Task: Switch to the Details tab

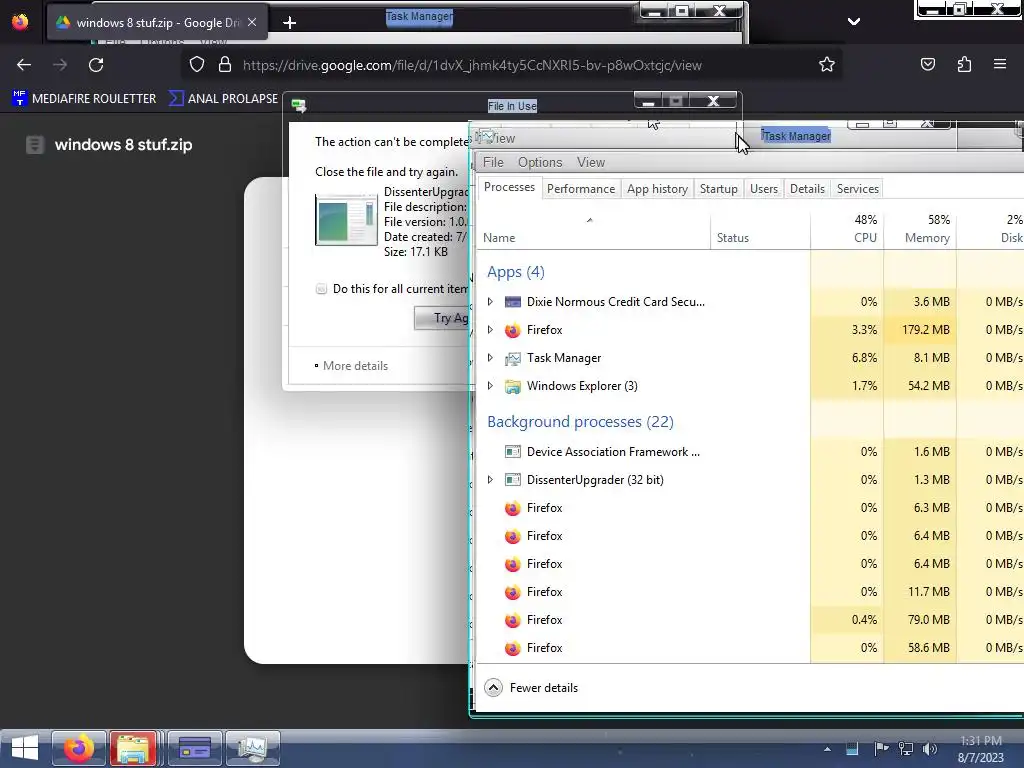Action: pyautogui.click(x=807, y=189)
